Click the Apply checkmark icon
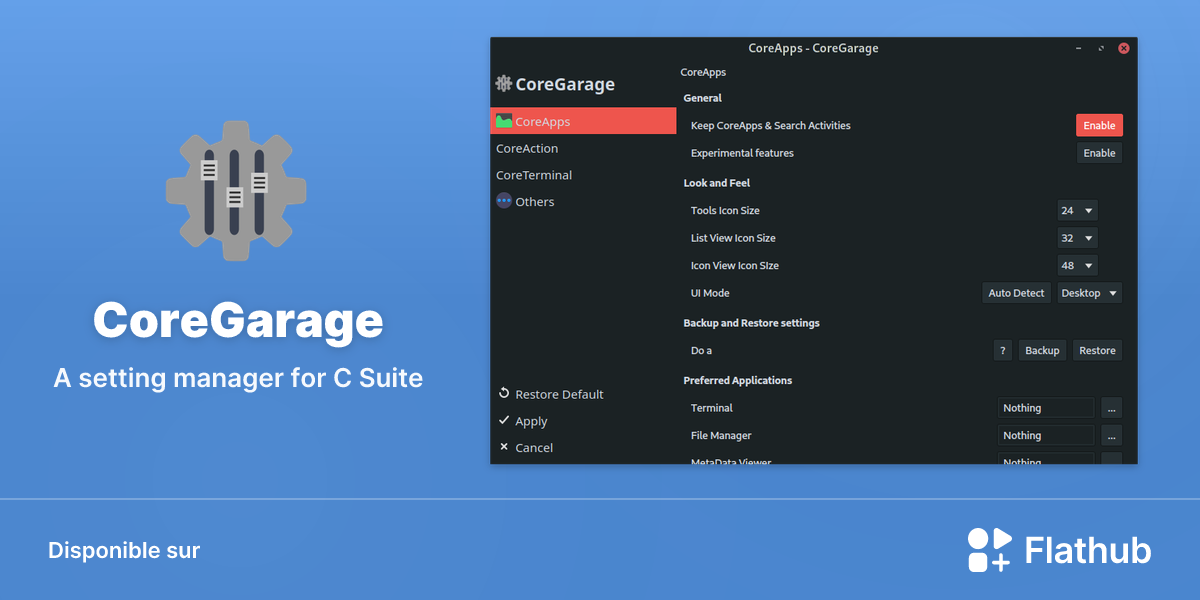This screenshot has height=600, width=1200. 504,421
